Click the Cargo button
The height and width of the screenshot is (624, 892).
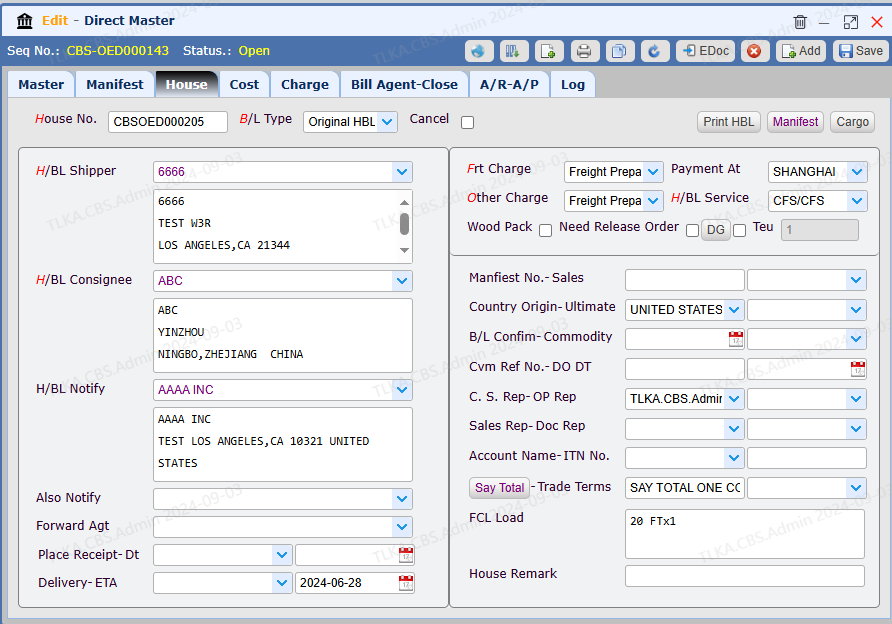pos(852,122)
